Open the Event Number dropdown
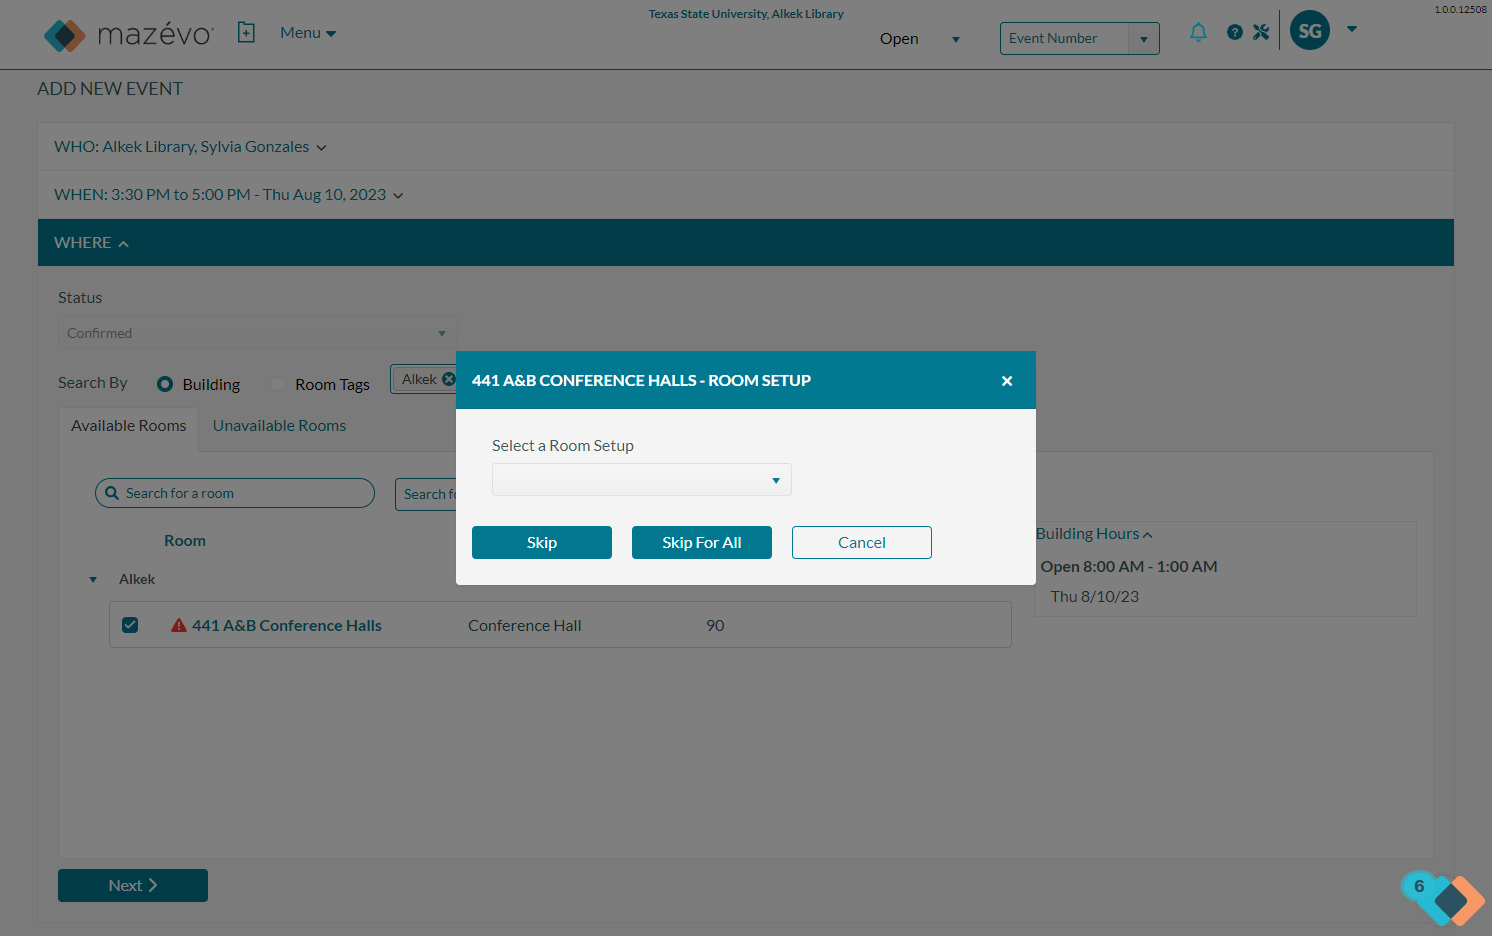Image resolution: width=1492 pixels, height=936 pixels. pyautogui.click(x=1144, y=39)
